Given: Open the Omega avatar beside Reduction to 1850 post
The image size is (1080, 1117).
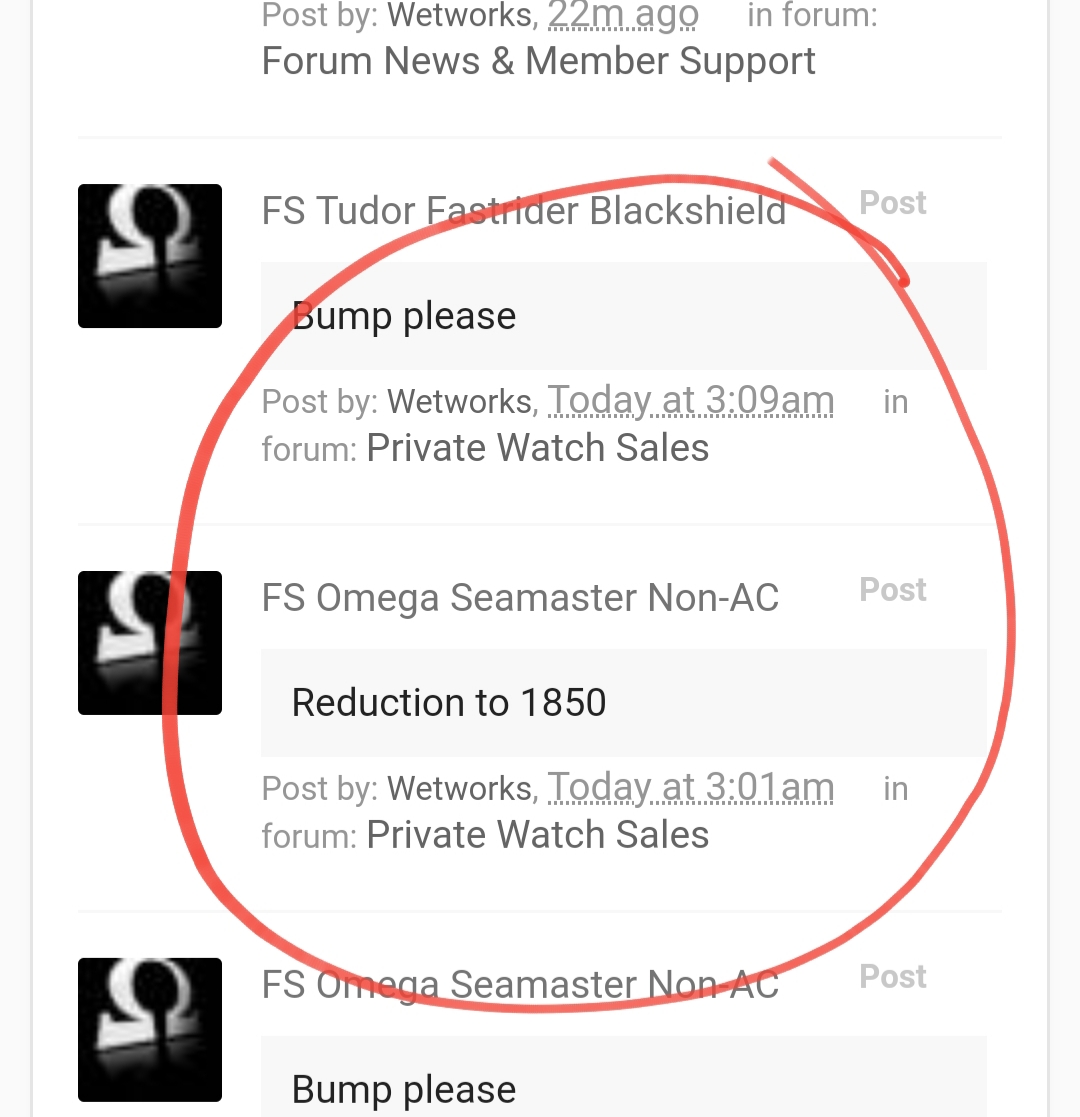Looking at the screenshot, I should click(x=150, y=643).
